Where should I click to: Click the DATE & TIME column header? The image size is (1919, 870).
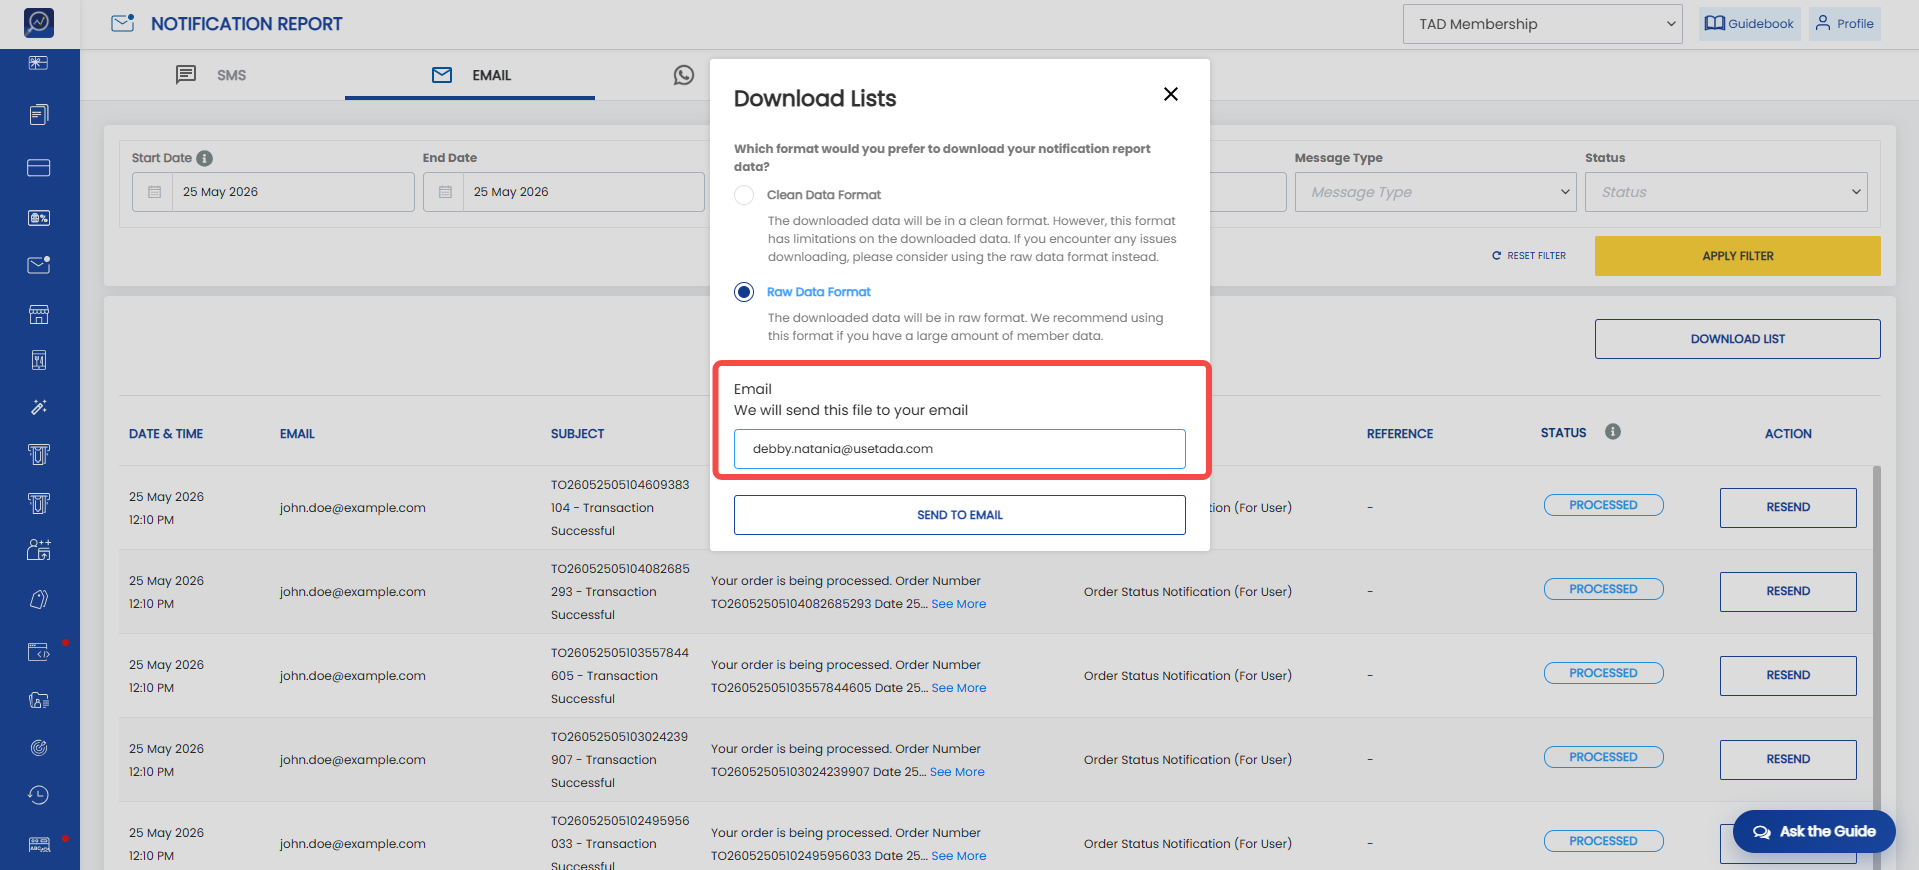[x=166, y=434]
